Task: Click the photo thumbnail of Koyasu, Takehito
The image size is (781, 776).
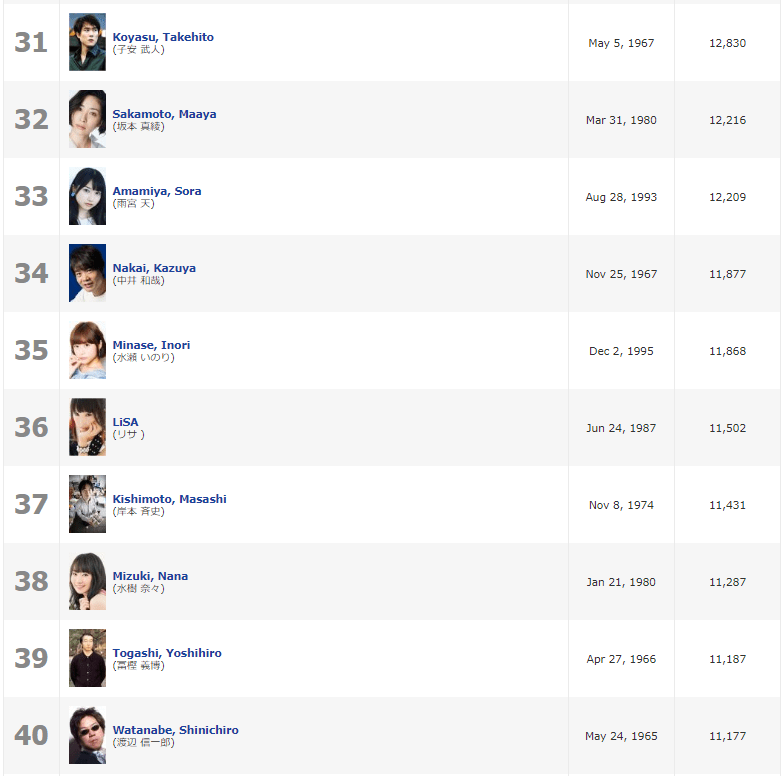Action: click(87, 42)
